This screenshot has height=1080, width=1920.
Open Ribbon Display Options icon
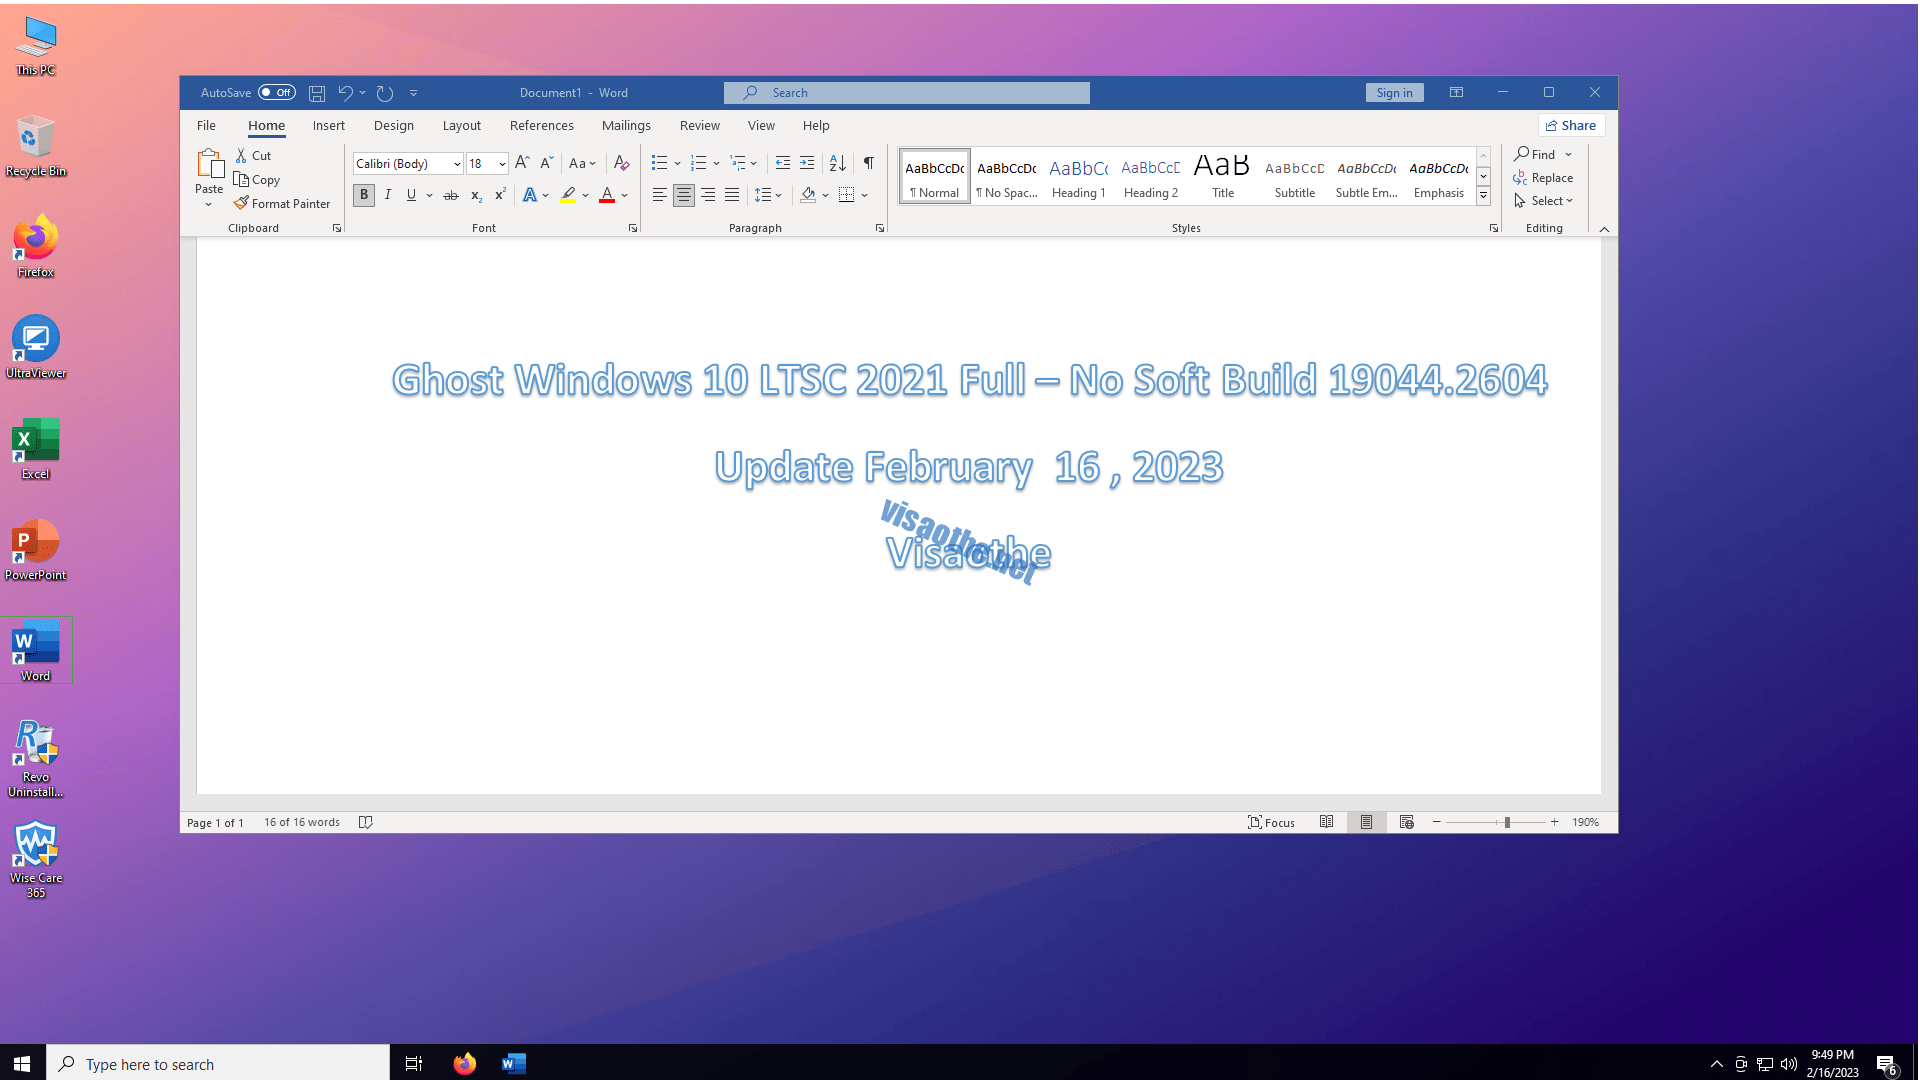click(1456, 93)
